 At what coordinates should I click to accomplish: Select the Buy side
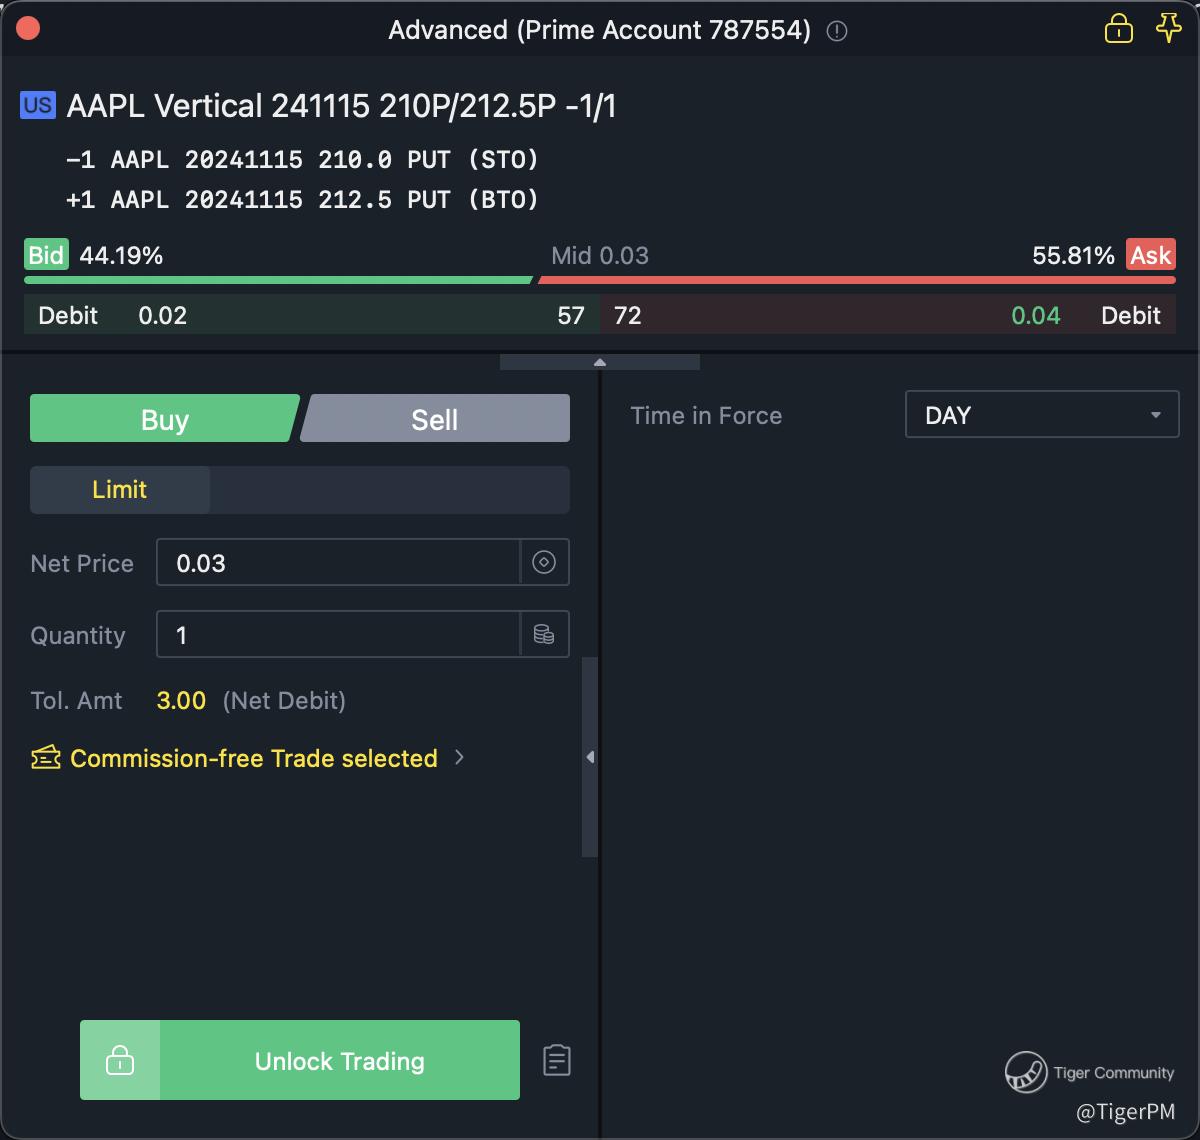pyautogui.click(x=164, y=419)
